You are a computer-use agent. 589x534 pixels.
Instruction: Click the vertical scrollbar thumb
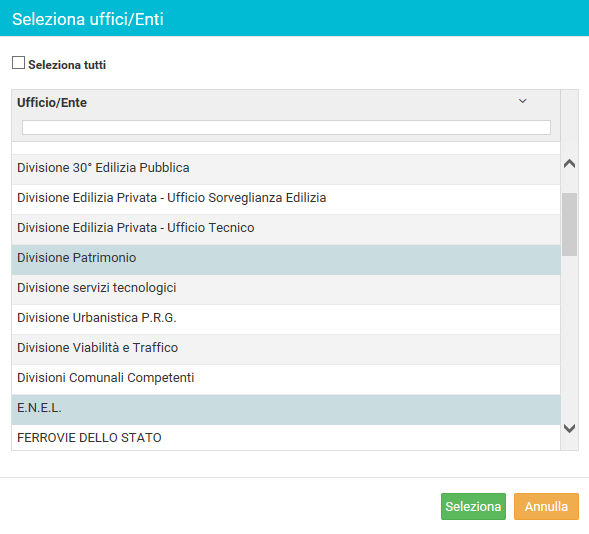coord(569,225)
